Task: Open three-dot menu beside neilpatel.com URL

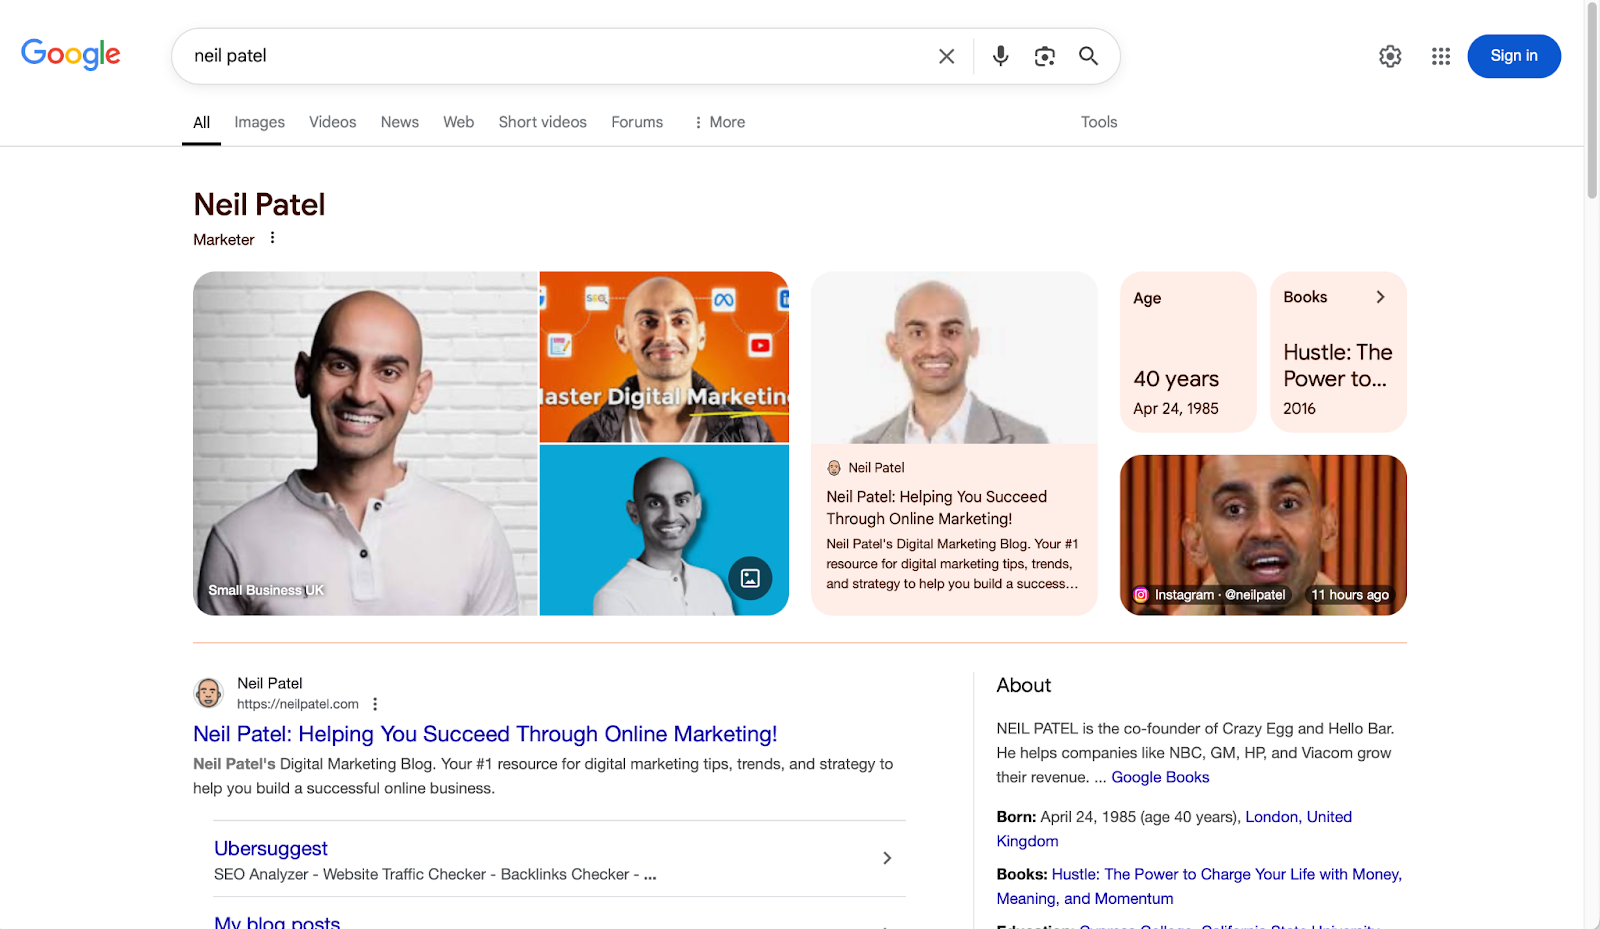Action: click(x=375, y=704)
